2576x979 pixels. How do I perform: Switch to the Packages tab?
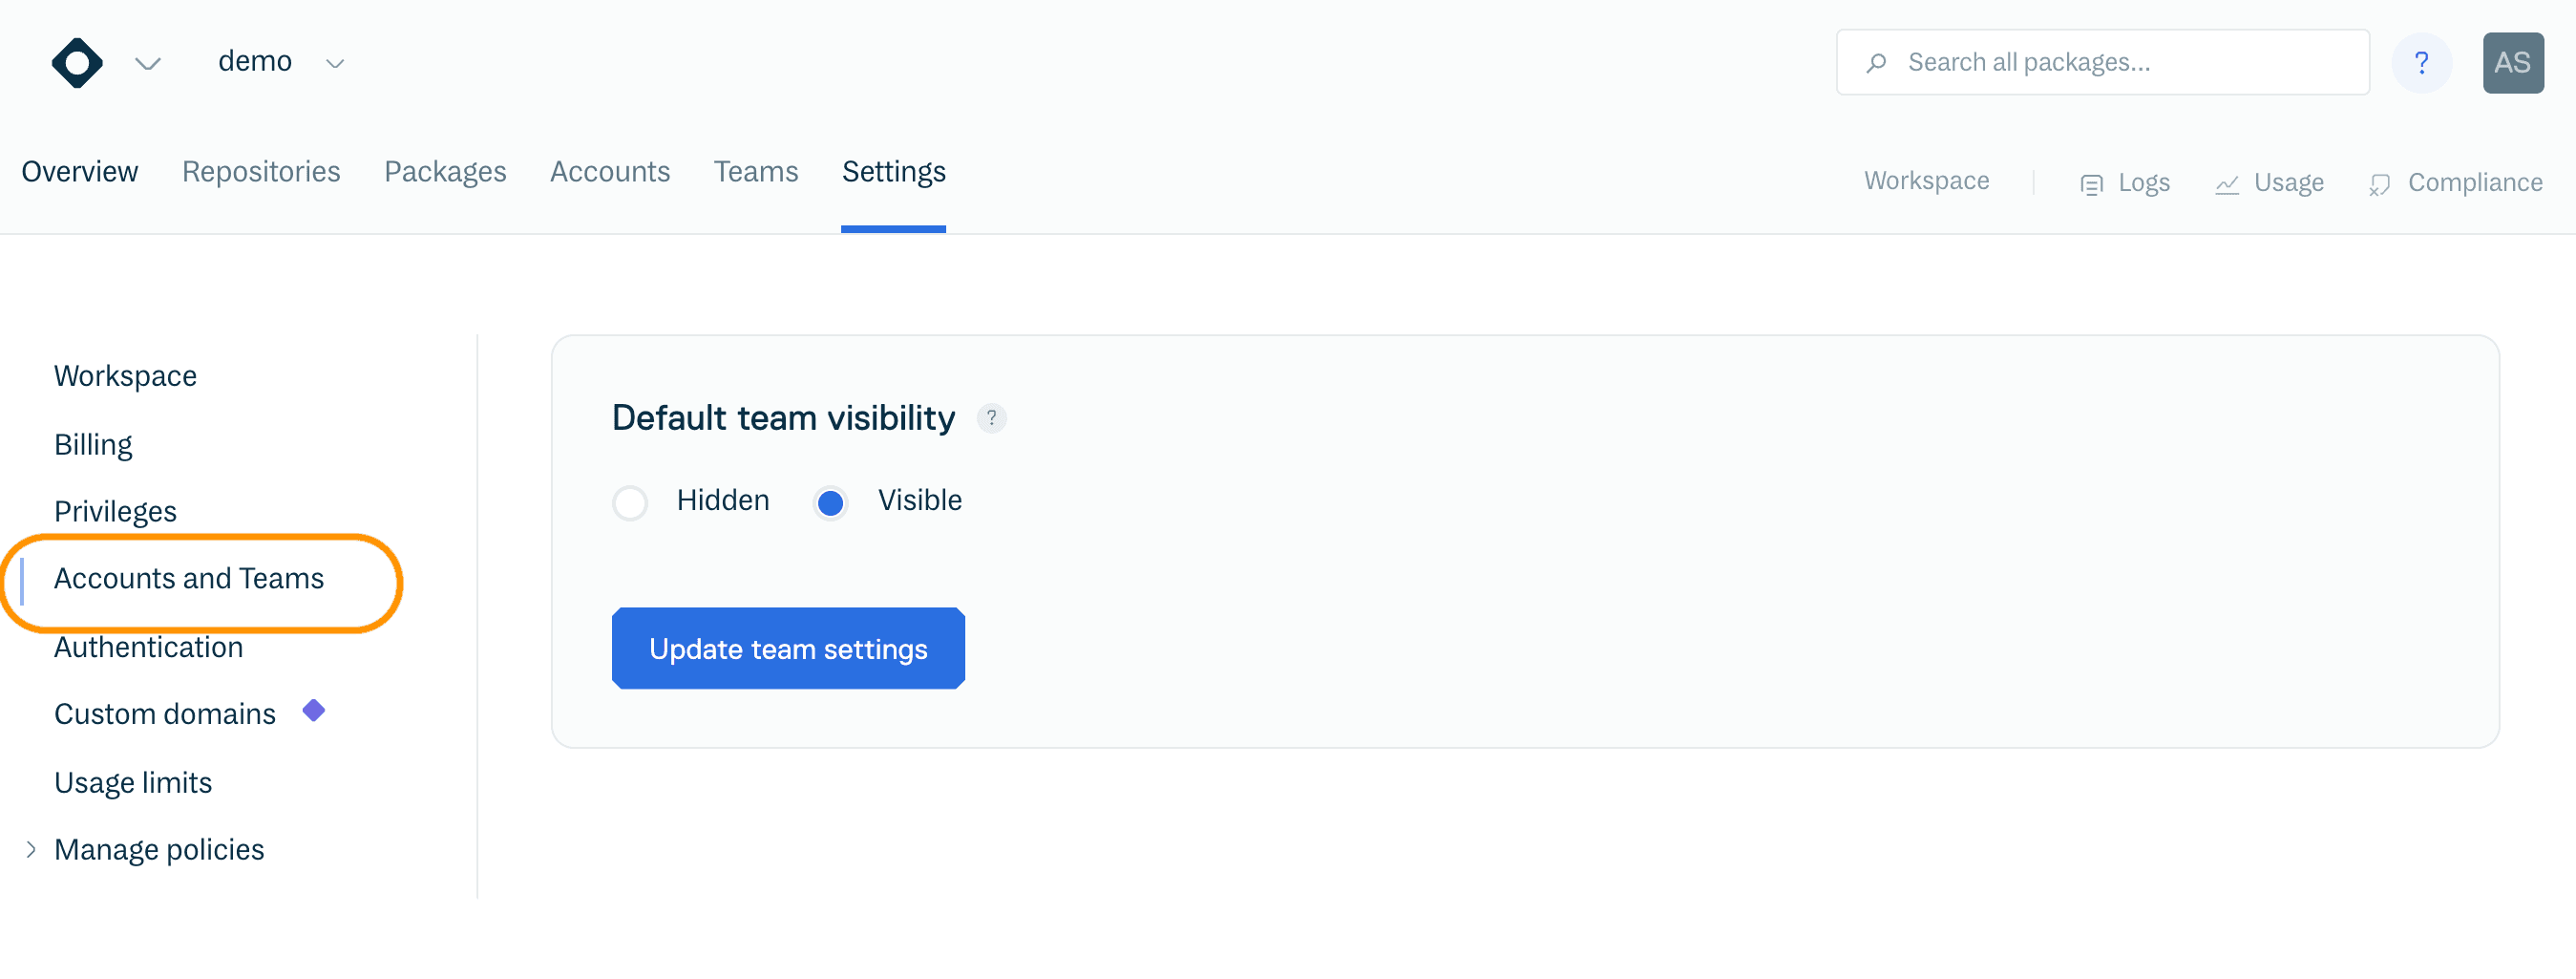point(445,172)
